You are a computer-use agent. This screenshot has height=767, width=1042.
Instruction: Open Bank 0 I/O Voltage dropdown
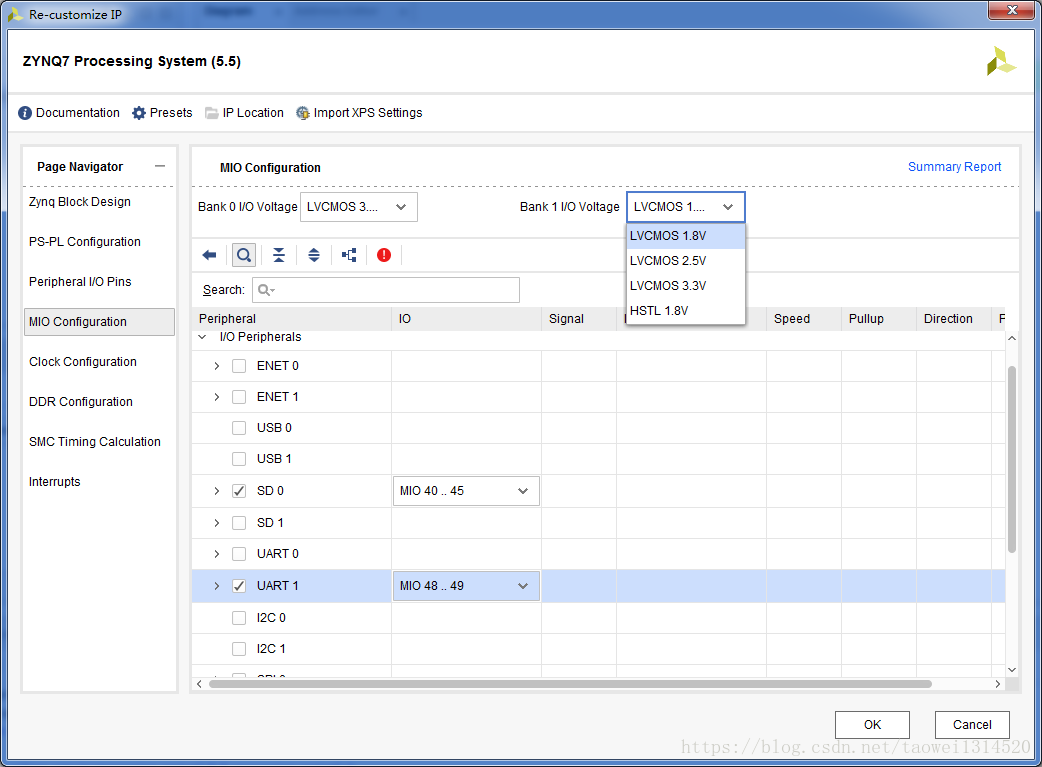pyautogui.click(x=359, y=207)
